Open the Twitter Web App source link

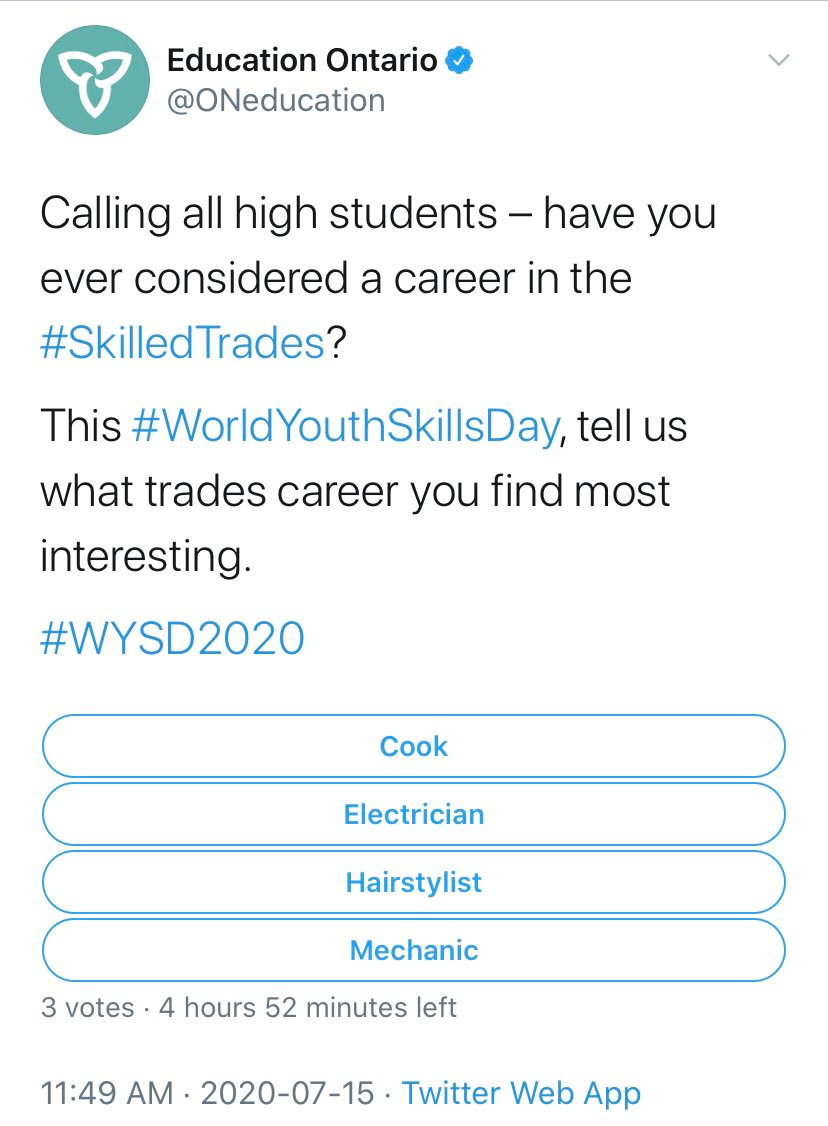click(x=521, y=1092)
